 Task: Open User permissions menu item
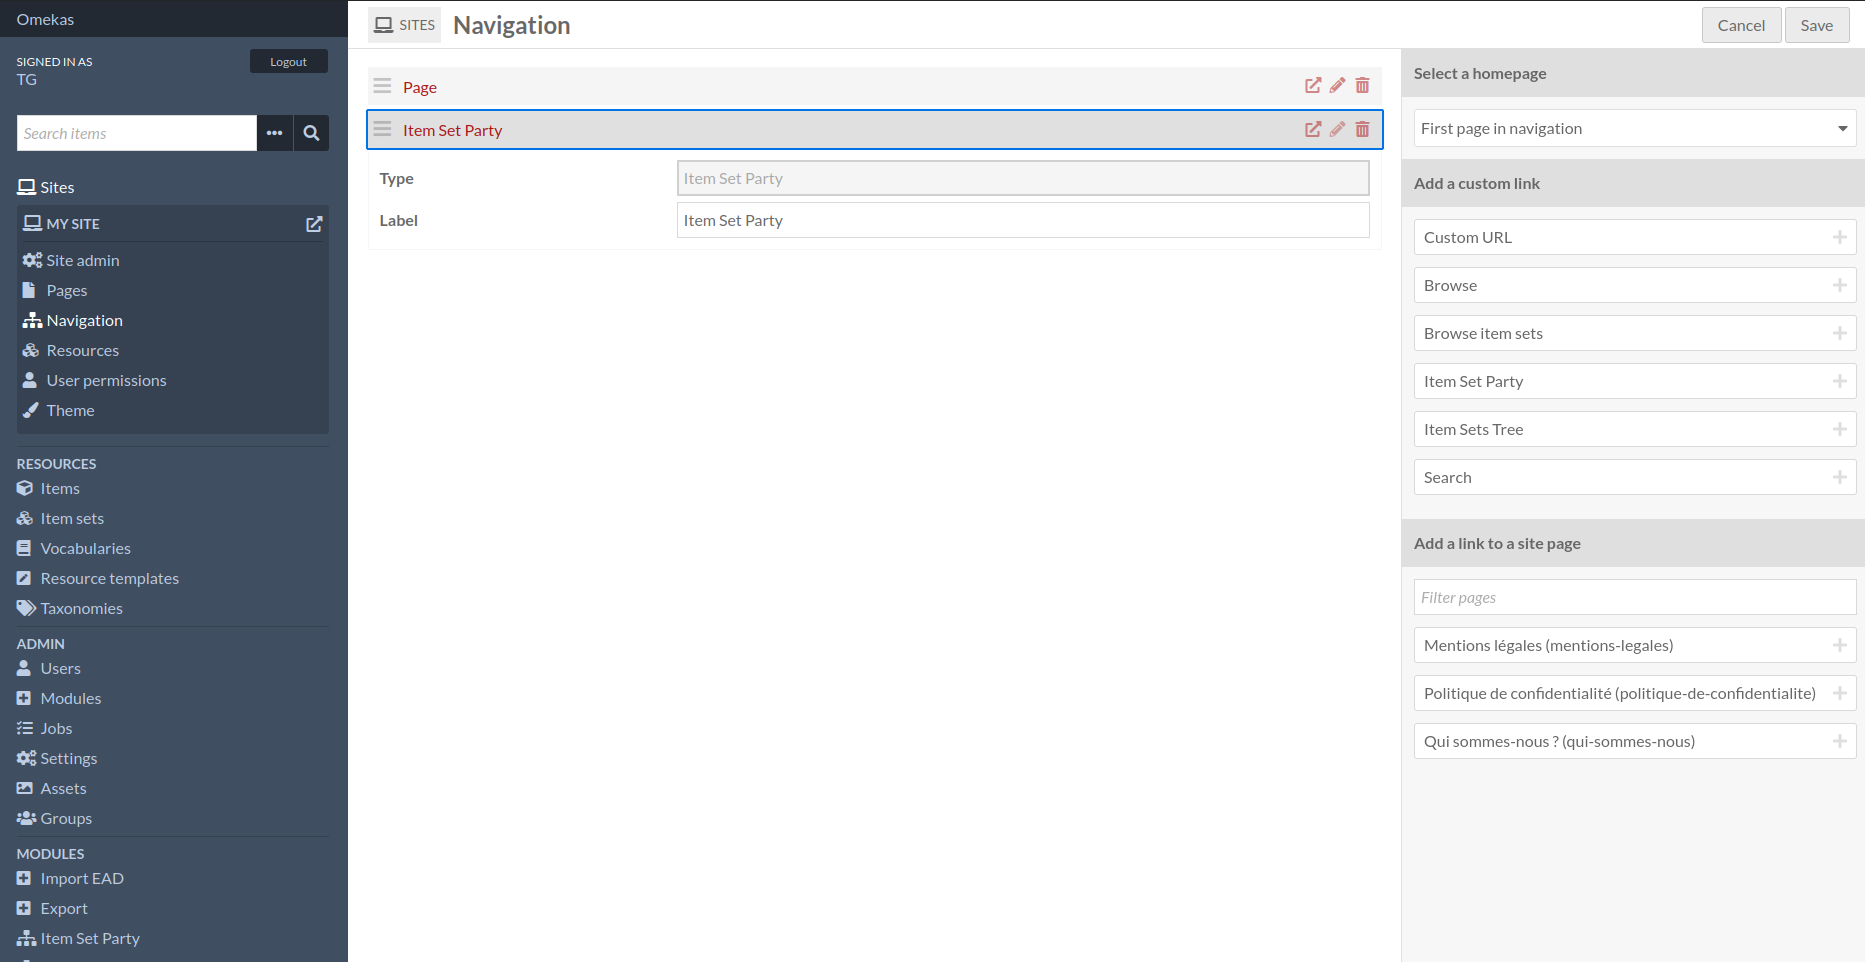click(x=95, y=380)
